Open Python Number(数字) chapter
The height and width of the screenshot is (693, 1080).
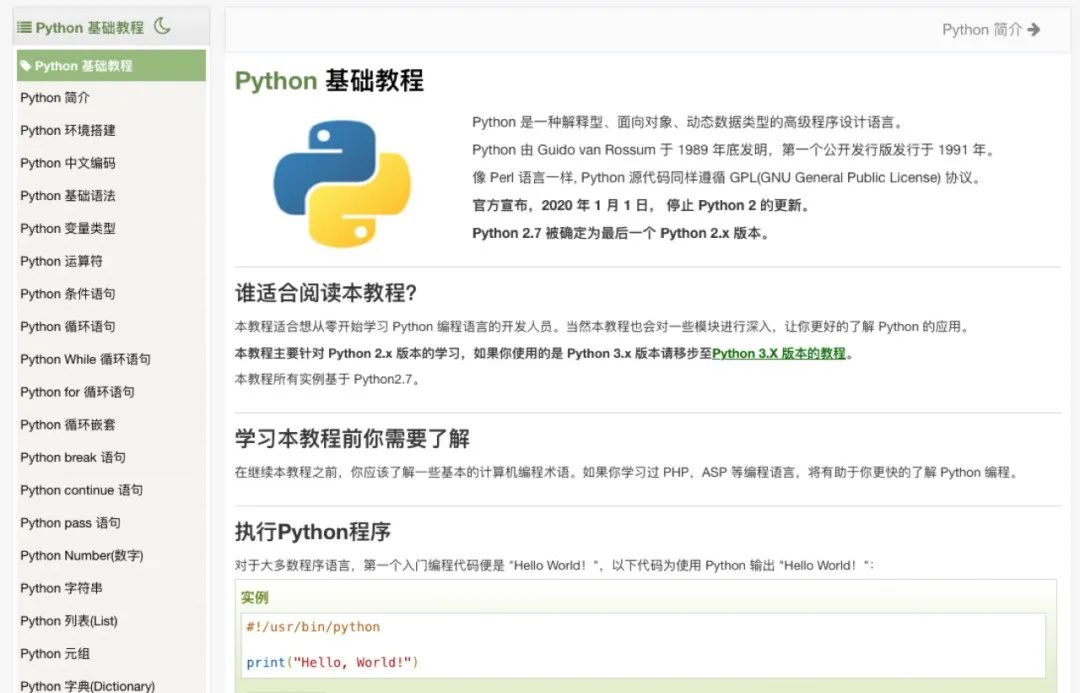82,556
